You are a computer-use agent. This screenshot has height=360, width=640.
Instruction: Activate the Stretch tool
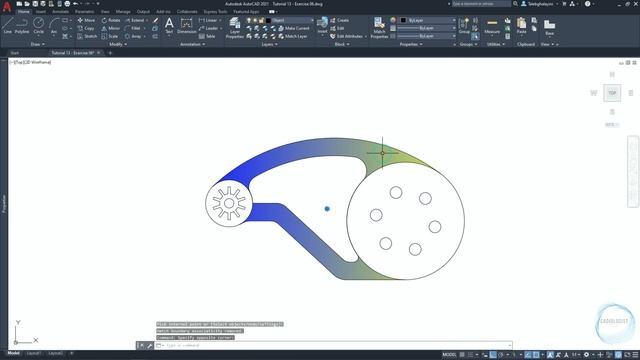point(87,36)
